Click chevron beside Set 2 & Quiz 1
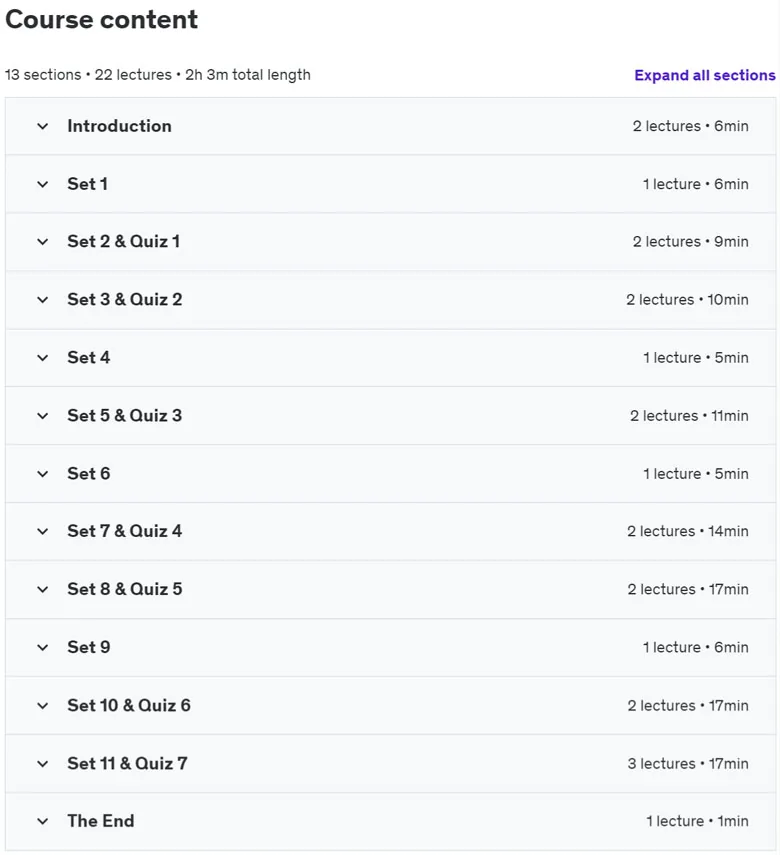 point(43,242)
